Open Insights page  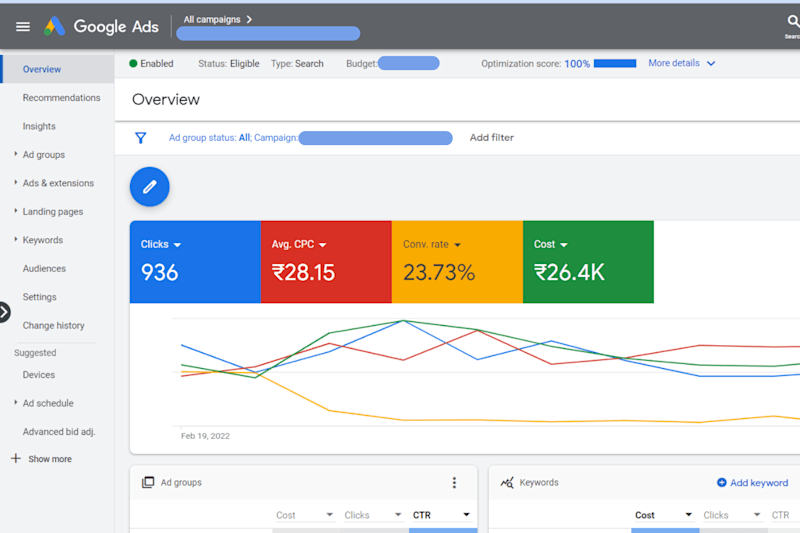pyautogui.click(x=39, y=126)
